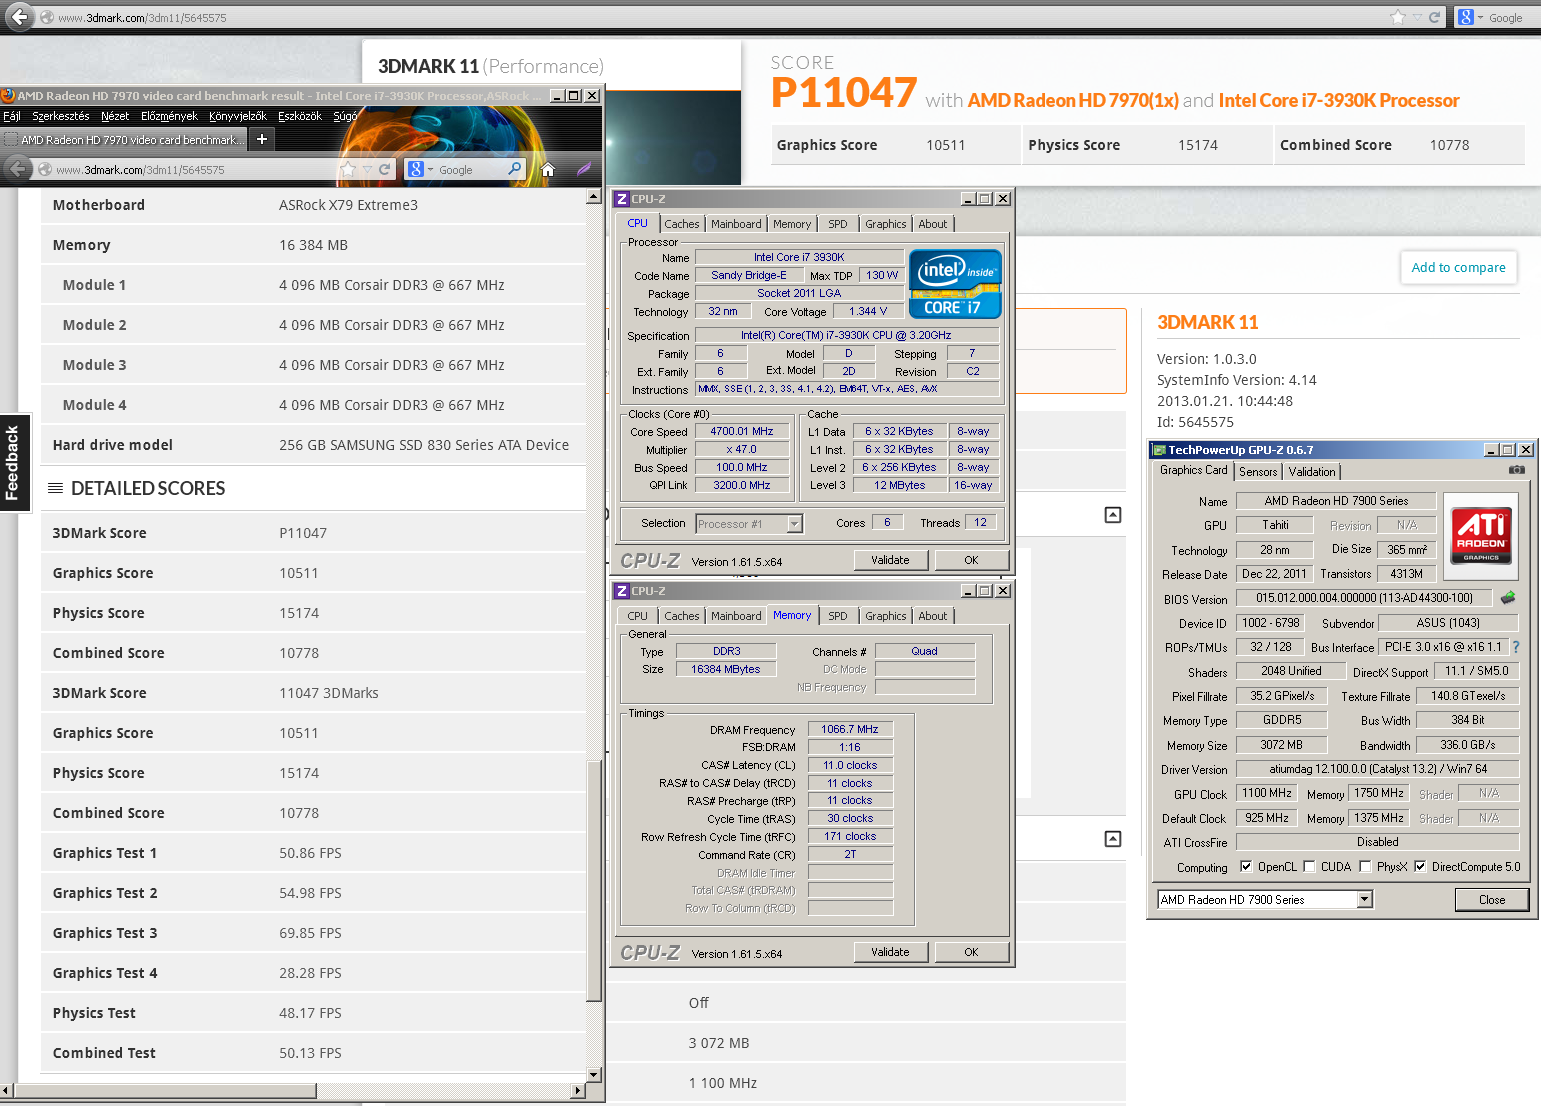Switch to Mainboard tab in upper CPU-Z

click(736, 224)
